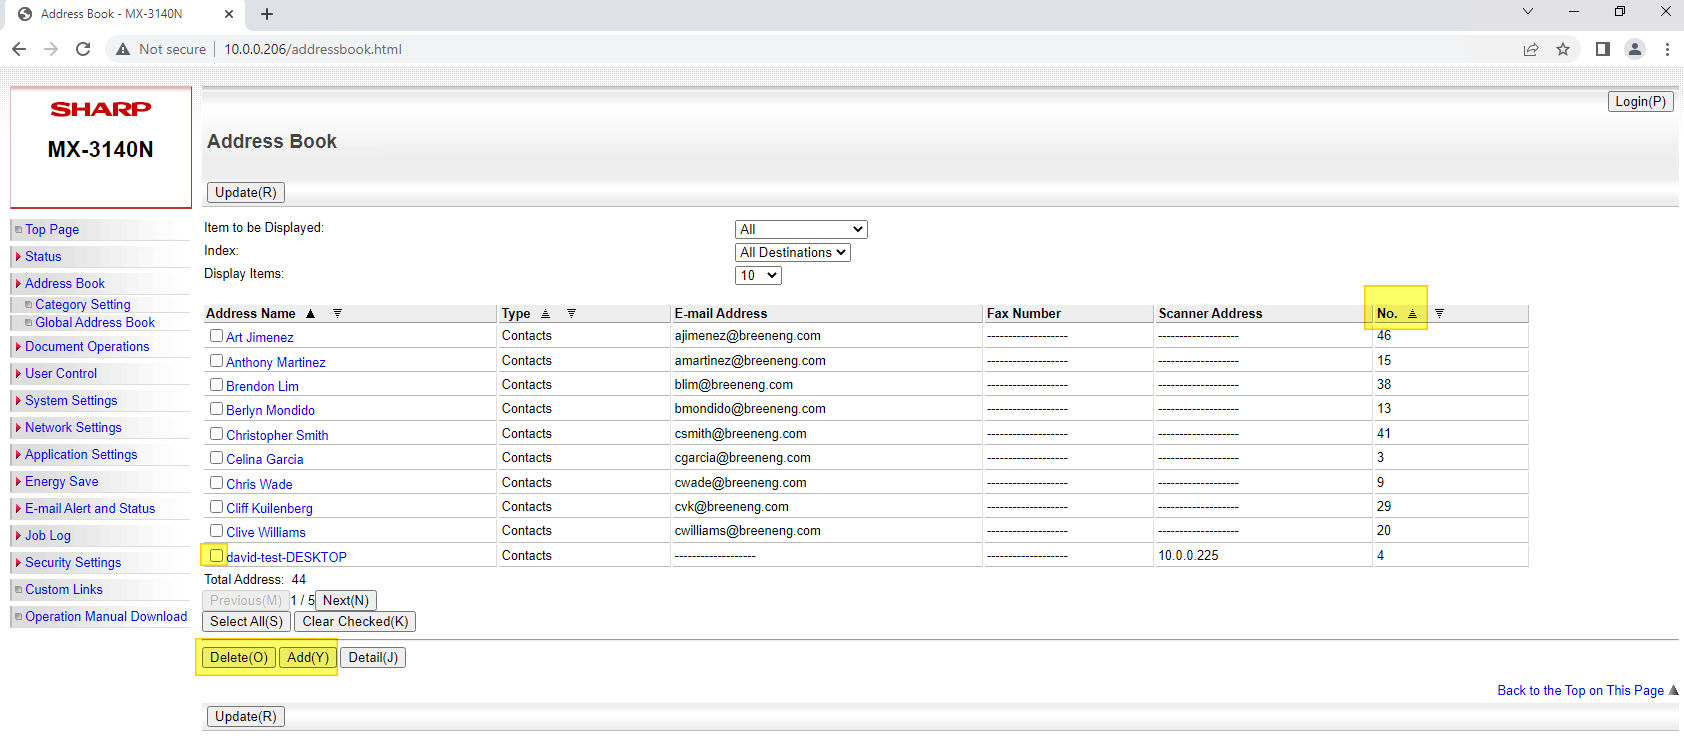Open Custom Links in the sidebar
This screenshot has height=745, width=1684.
64,589
